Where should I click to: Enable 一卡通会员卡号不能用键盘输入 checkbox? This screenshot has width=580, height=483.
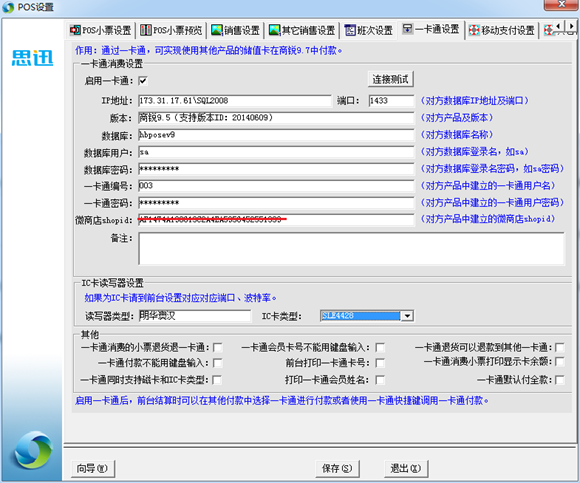380,347
